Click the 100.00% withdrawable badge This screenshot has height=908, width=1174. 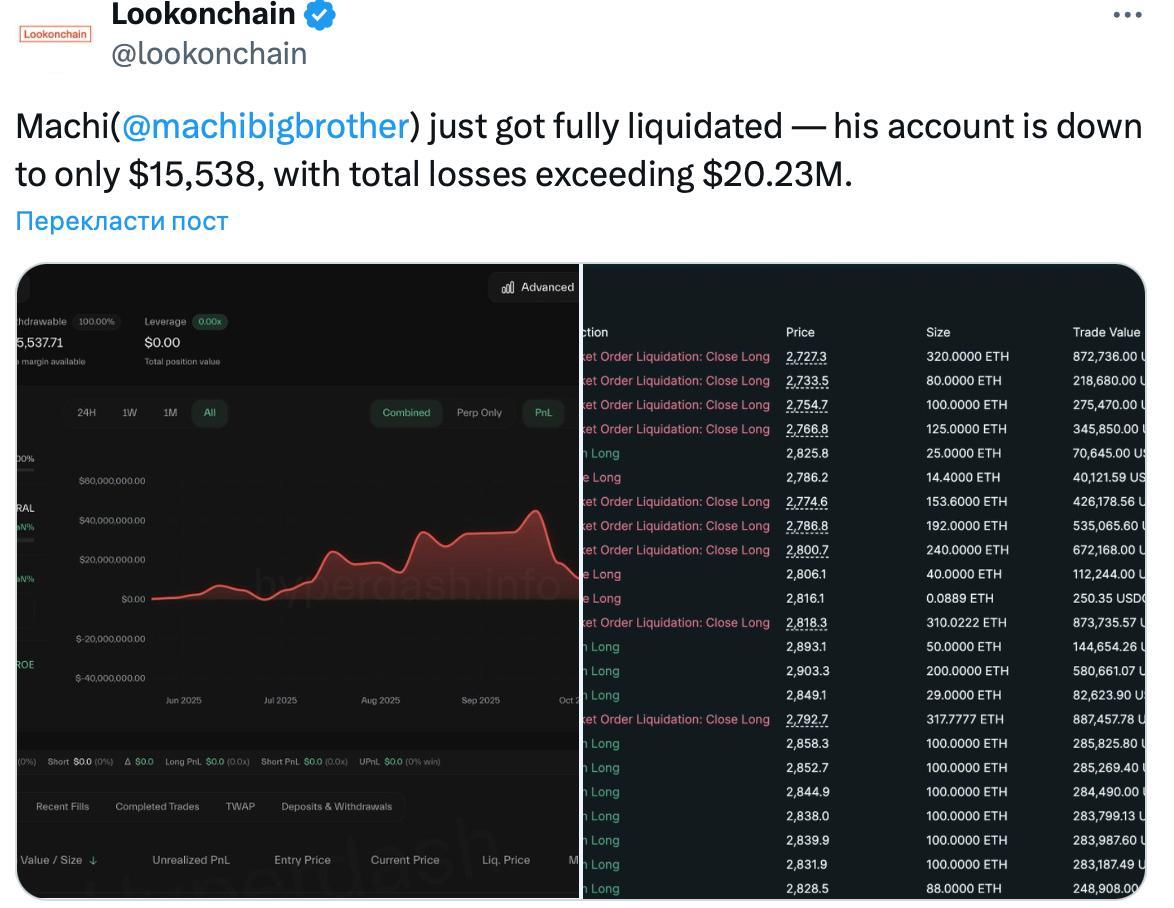click(96, 322)
